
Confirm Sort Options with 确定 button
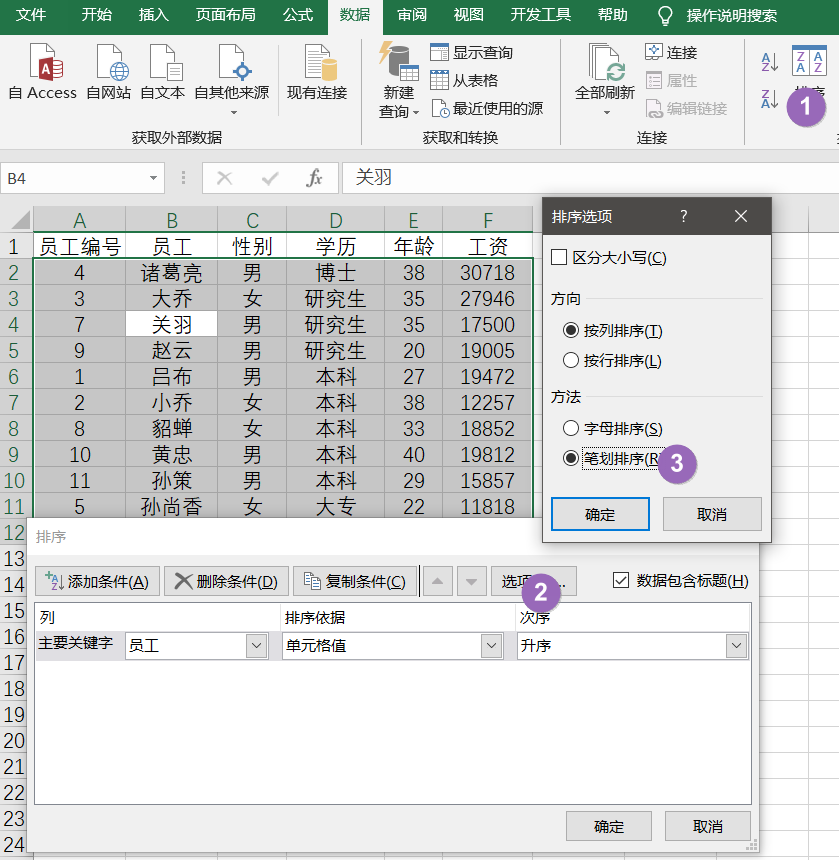point(600,514)
